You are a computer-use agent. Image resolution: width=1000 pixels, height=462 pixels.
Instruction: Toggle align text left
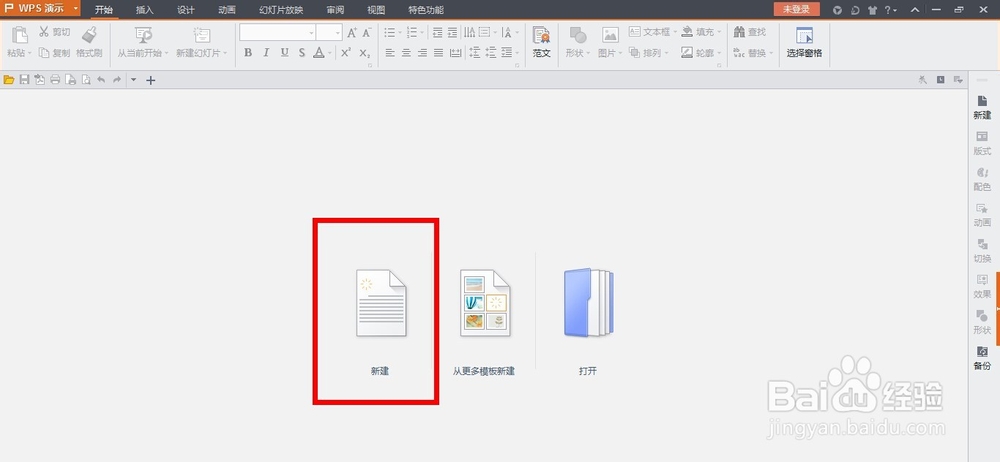tap(390, 53)
